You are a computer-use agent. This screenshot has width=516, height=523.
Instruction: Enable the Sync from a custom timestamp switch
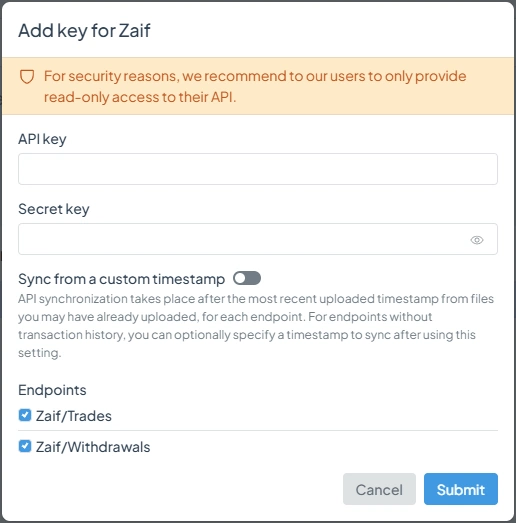[247, 278]
